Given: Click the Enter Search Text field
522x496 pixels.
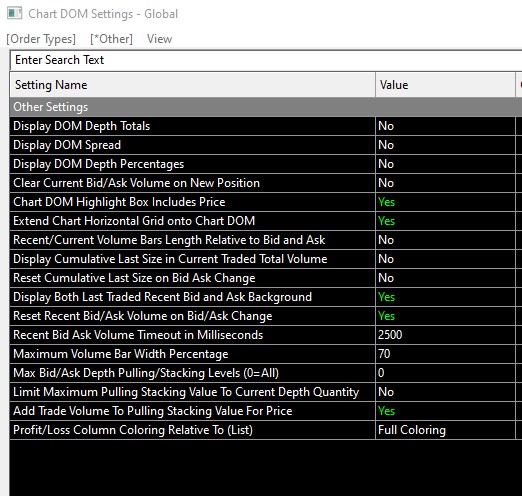Looking at the screenshot, I should click(x=266, y=60).
